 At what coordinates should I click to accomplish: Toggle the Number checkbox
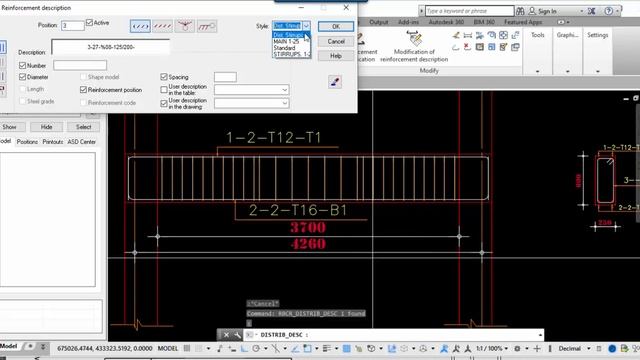click(x=22, y=65)
